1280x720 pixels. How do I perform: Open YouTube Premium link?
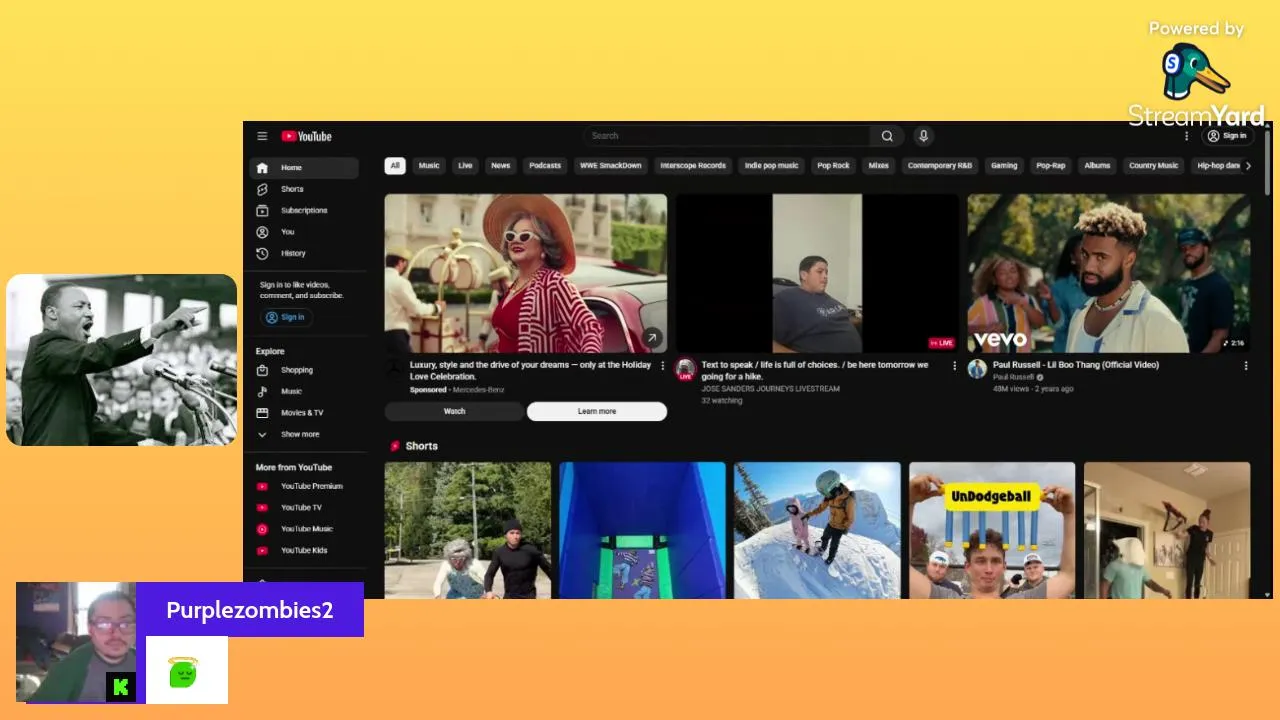point(304,486)
